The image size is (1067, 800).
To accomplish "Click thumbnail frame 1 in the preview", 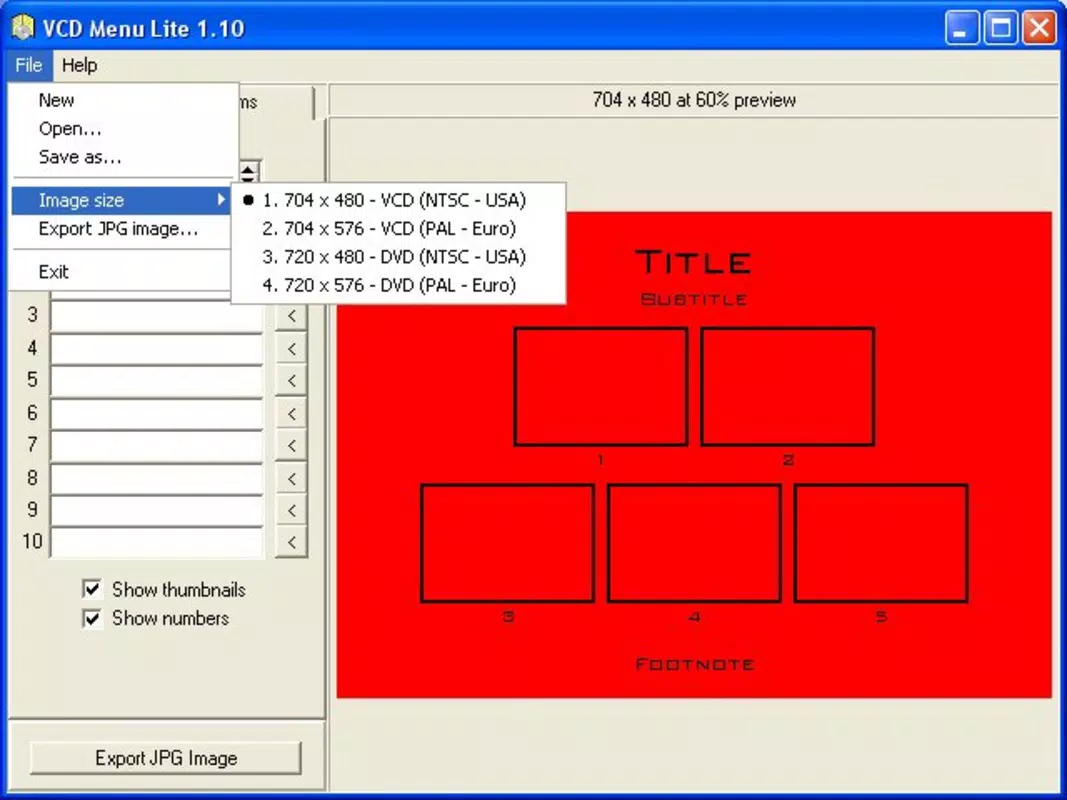I will pyautogui.click(x=601, y=386).
